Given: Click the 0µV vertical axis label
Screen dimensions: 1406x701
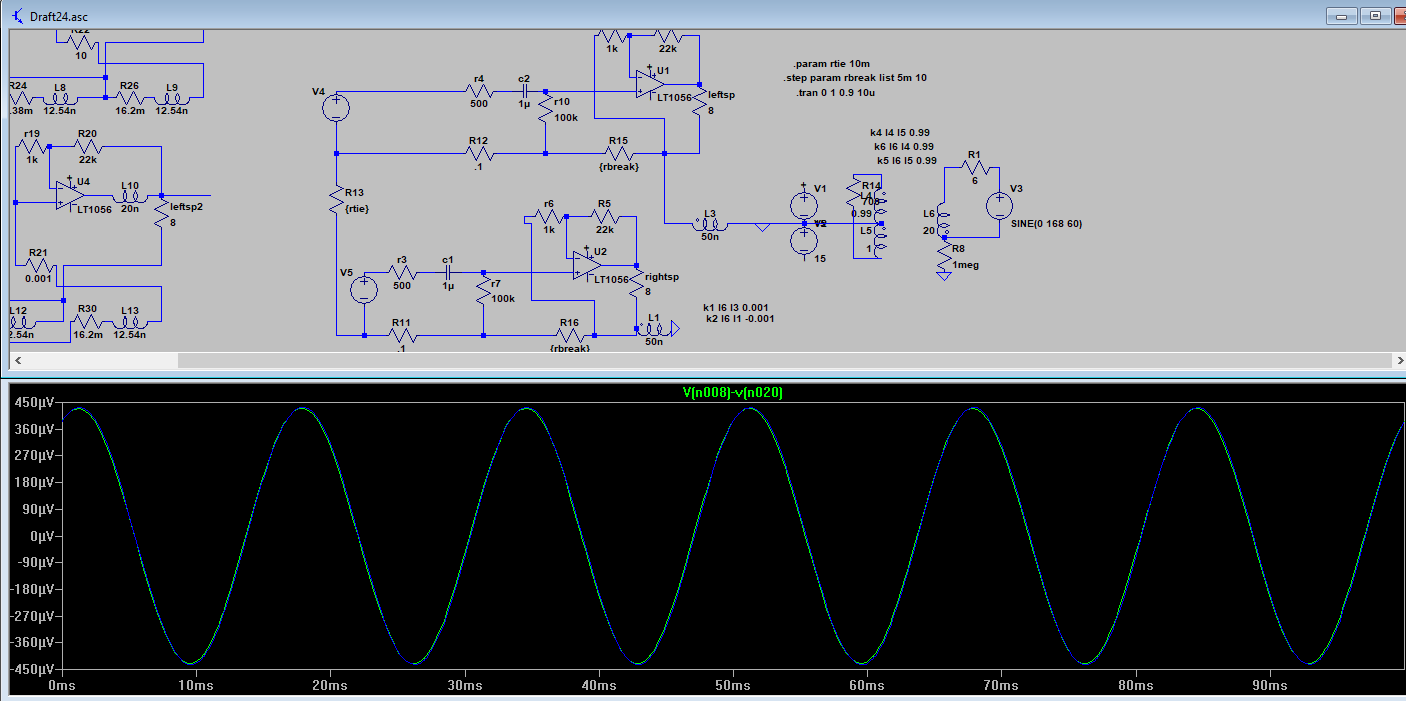Looking at the screenshot, I should pyautogui.click(x=42, y=536).
